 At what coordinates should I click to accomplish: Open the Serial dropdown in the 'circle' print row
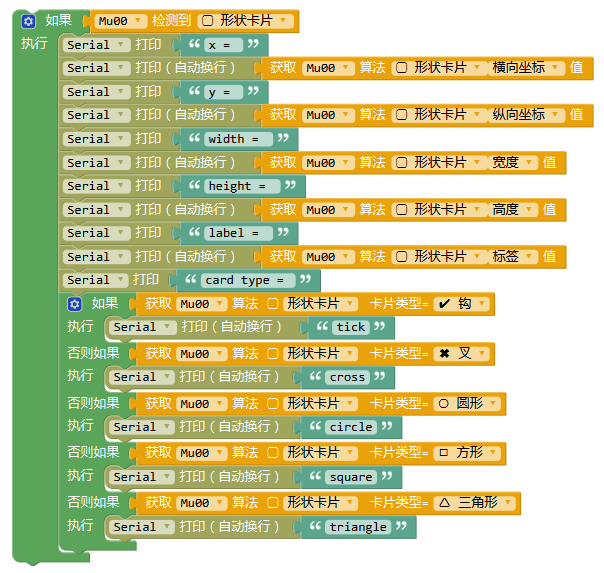[141, 427]
